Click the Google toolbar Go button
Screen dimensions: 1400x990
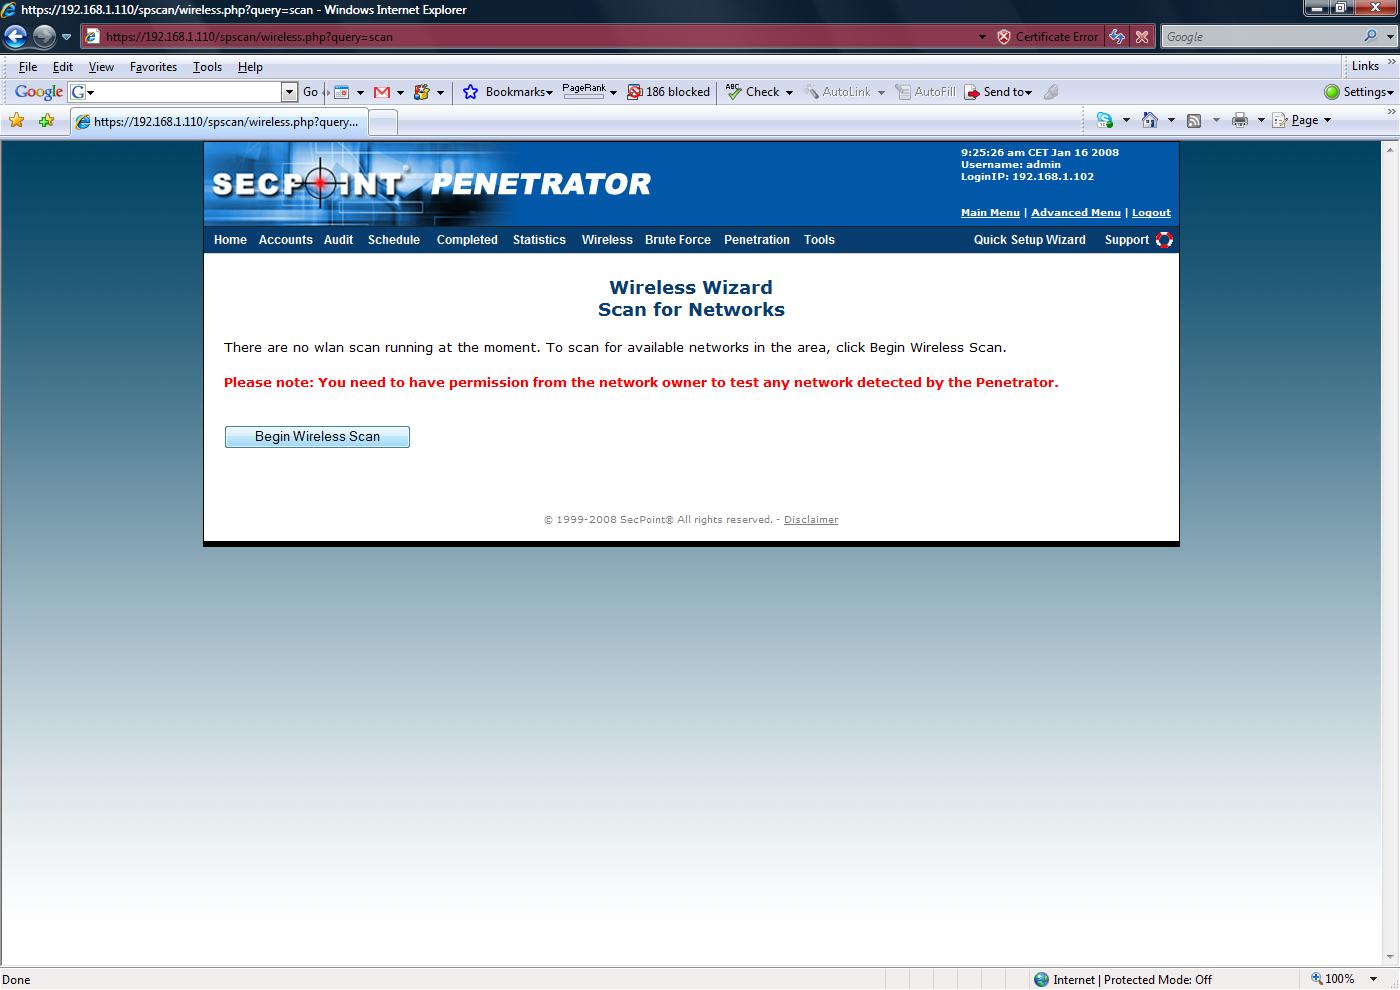pyautogui.click(x=311, y=92)
